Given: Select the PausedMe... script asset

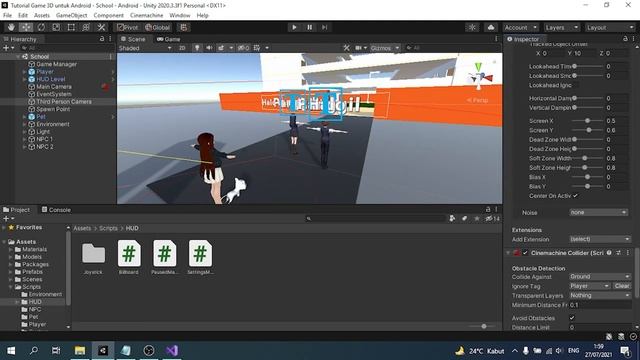Looking at the screenshot, I should 164,258.
